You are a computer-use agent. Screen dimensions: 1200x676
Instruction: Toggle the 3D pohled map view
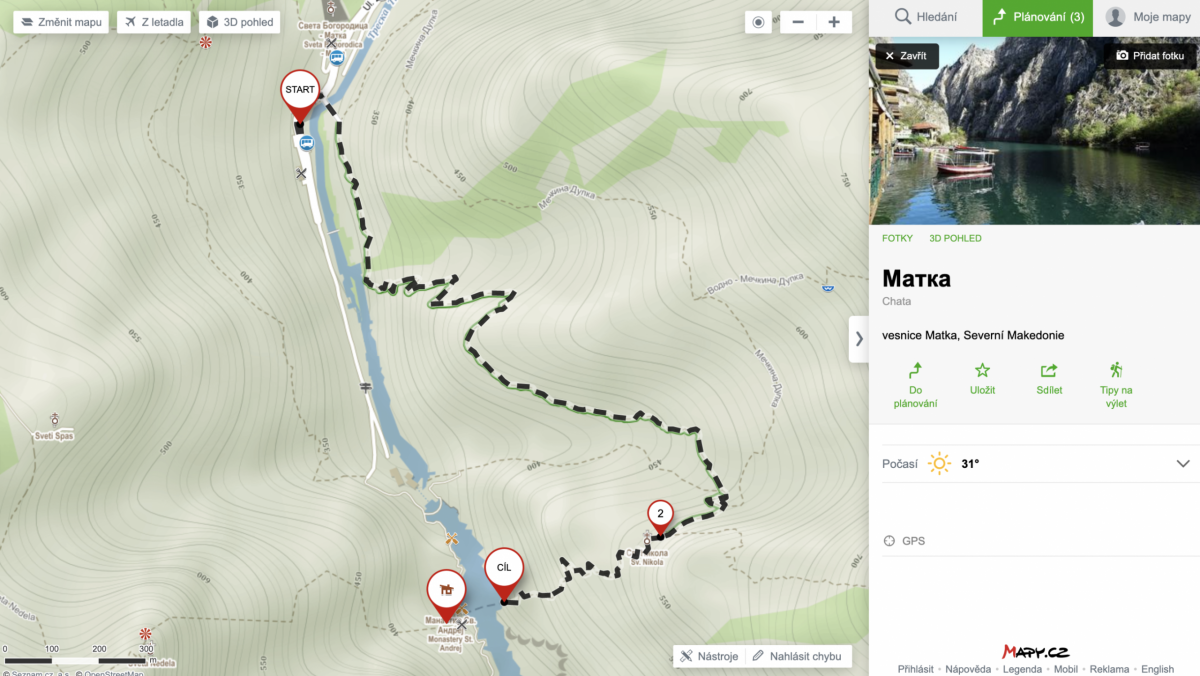(x=240, y=22)
